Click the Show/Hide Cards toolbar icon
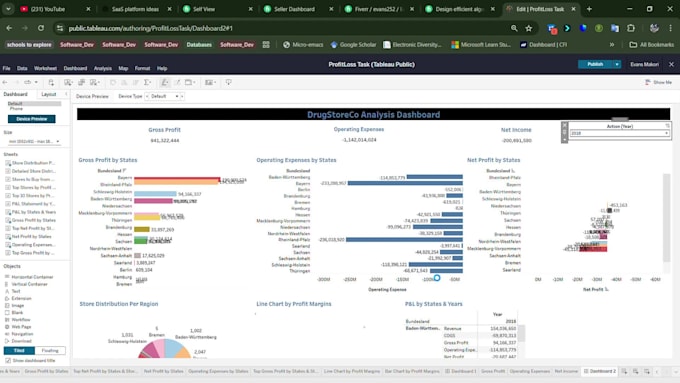680x383 pixels. pyautogui.click(x=209, y=82)
